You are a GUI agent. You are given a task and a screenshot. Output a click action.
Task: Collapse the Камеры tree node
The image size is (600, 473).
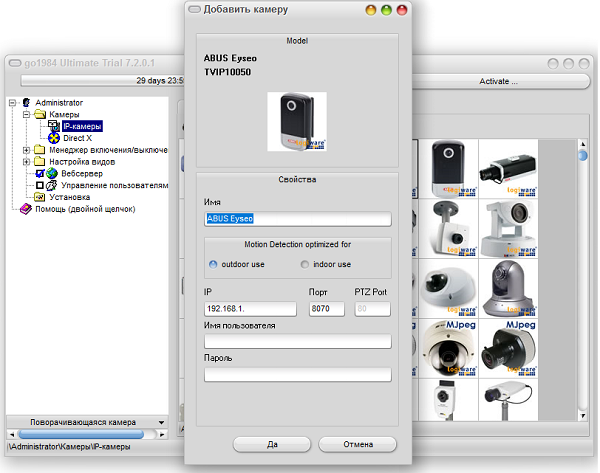tap(26, 114)
